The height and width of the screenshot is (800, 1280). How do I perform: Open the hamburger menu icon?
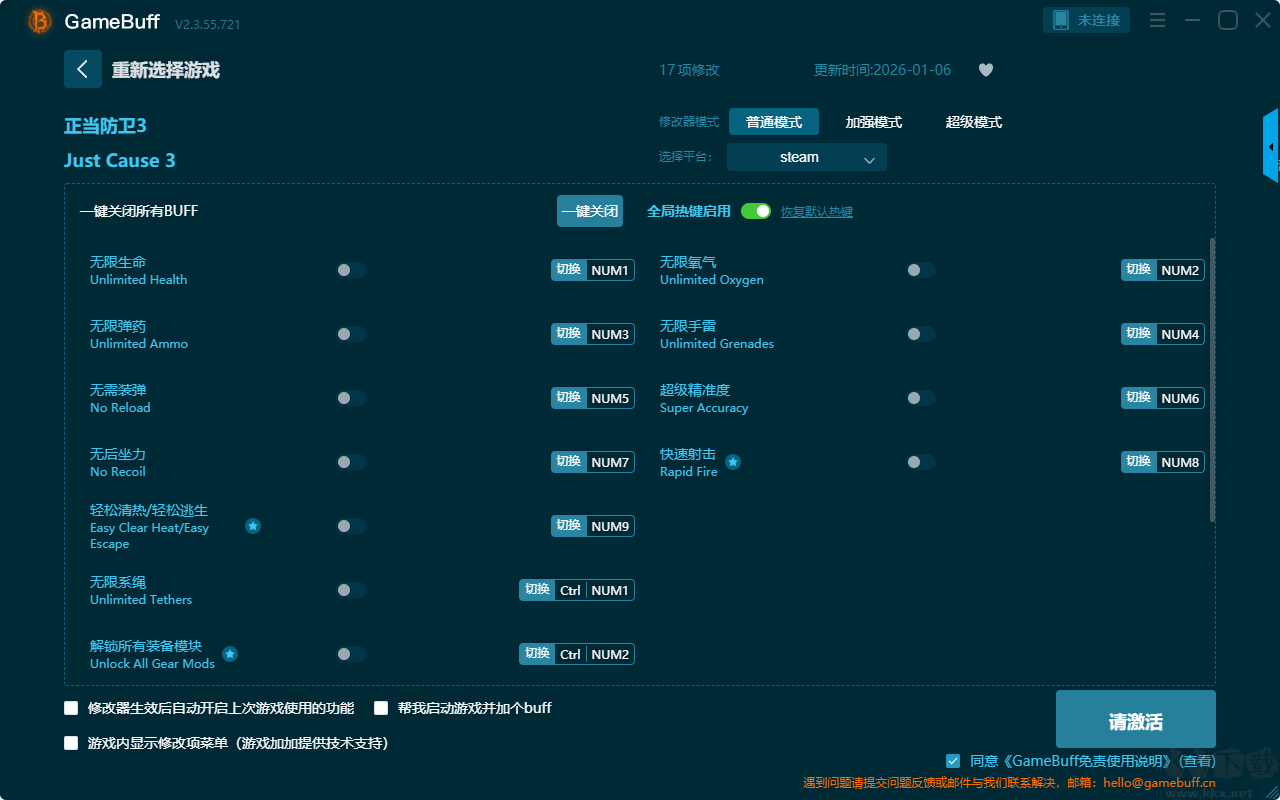click(1157, 20)
